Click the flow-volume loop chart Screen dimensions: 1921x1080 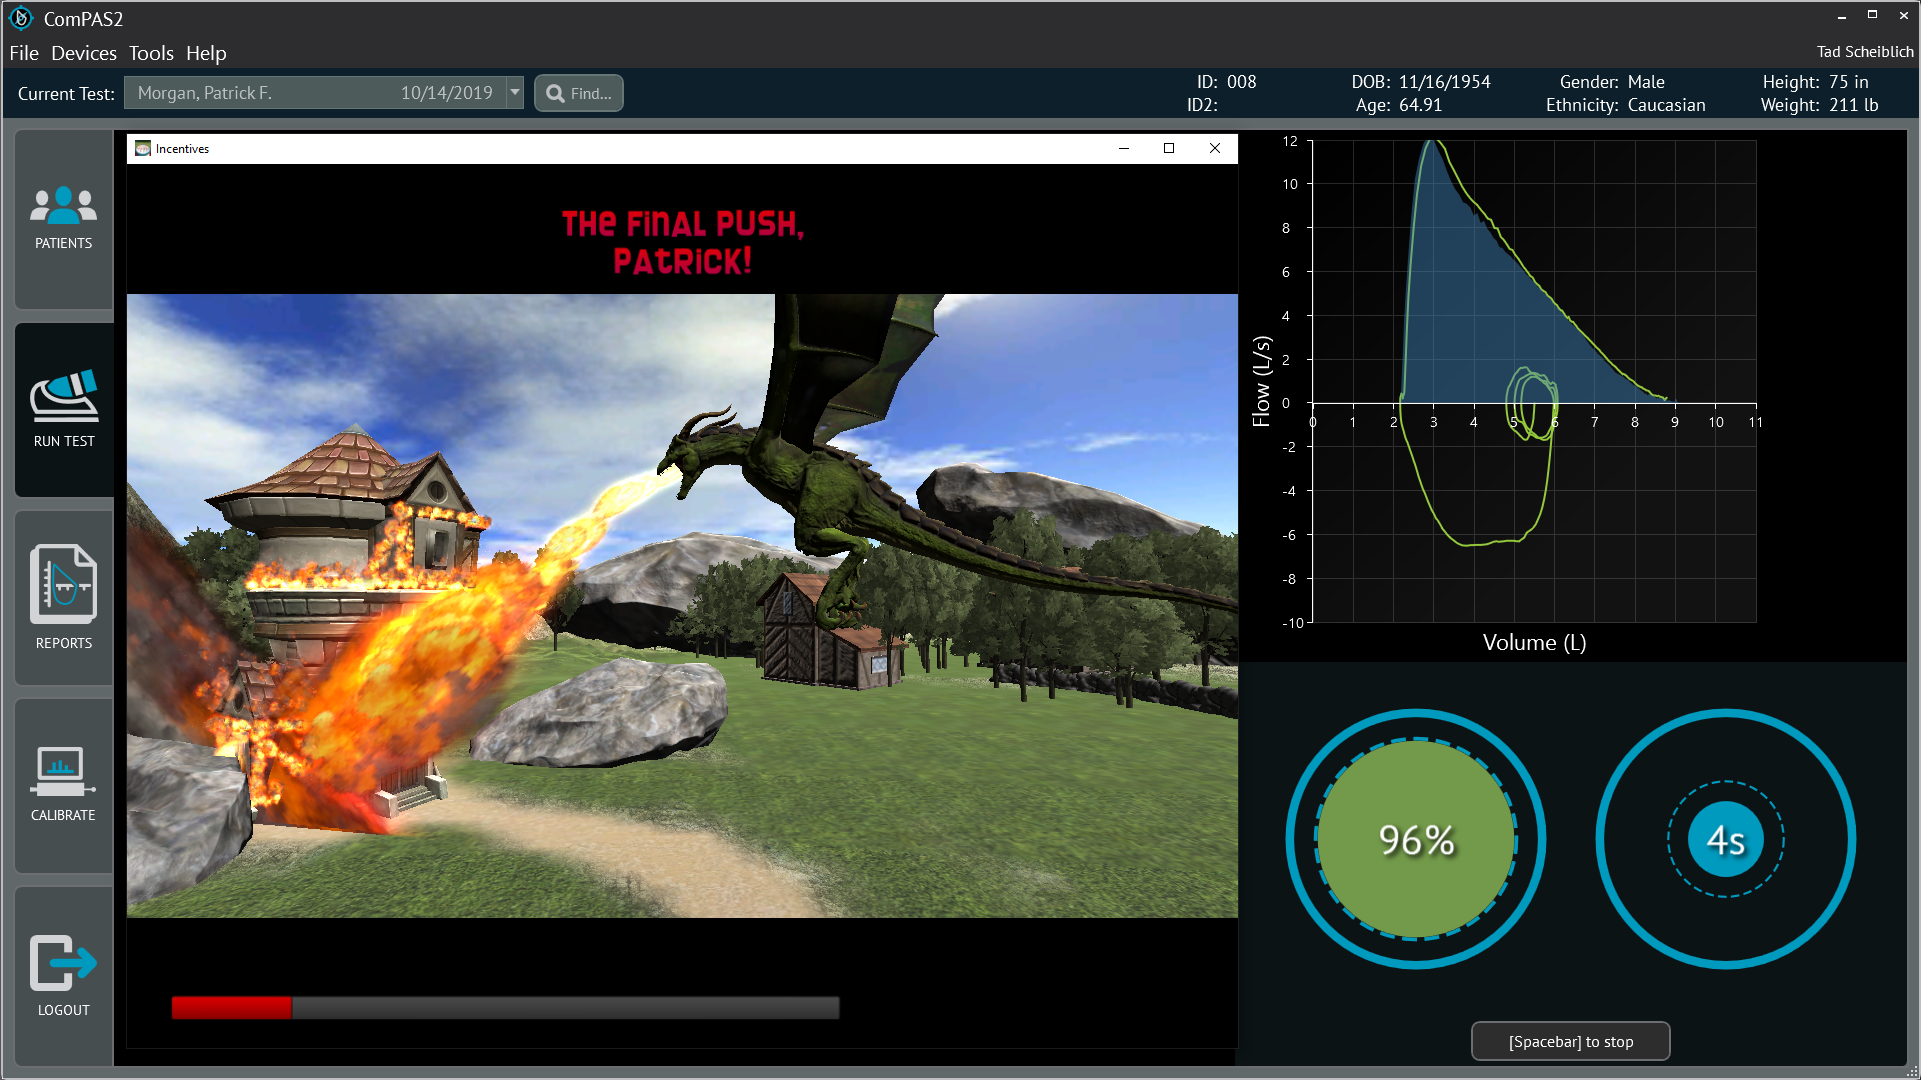click(1534, 382)
